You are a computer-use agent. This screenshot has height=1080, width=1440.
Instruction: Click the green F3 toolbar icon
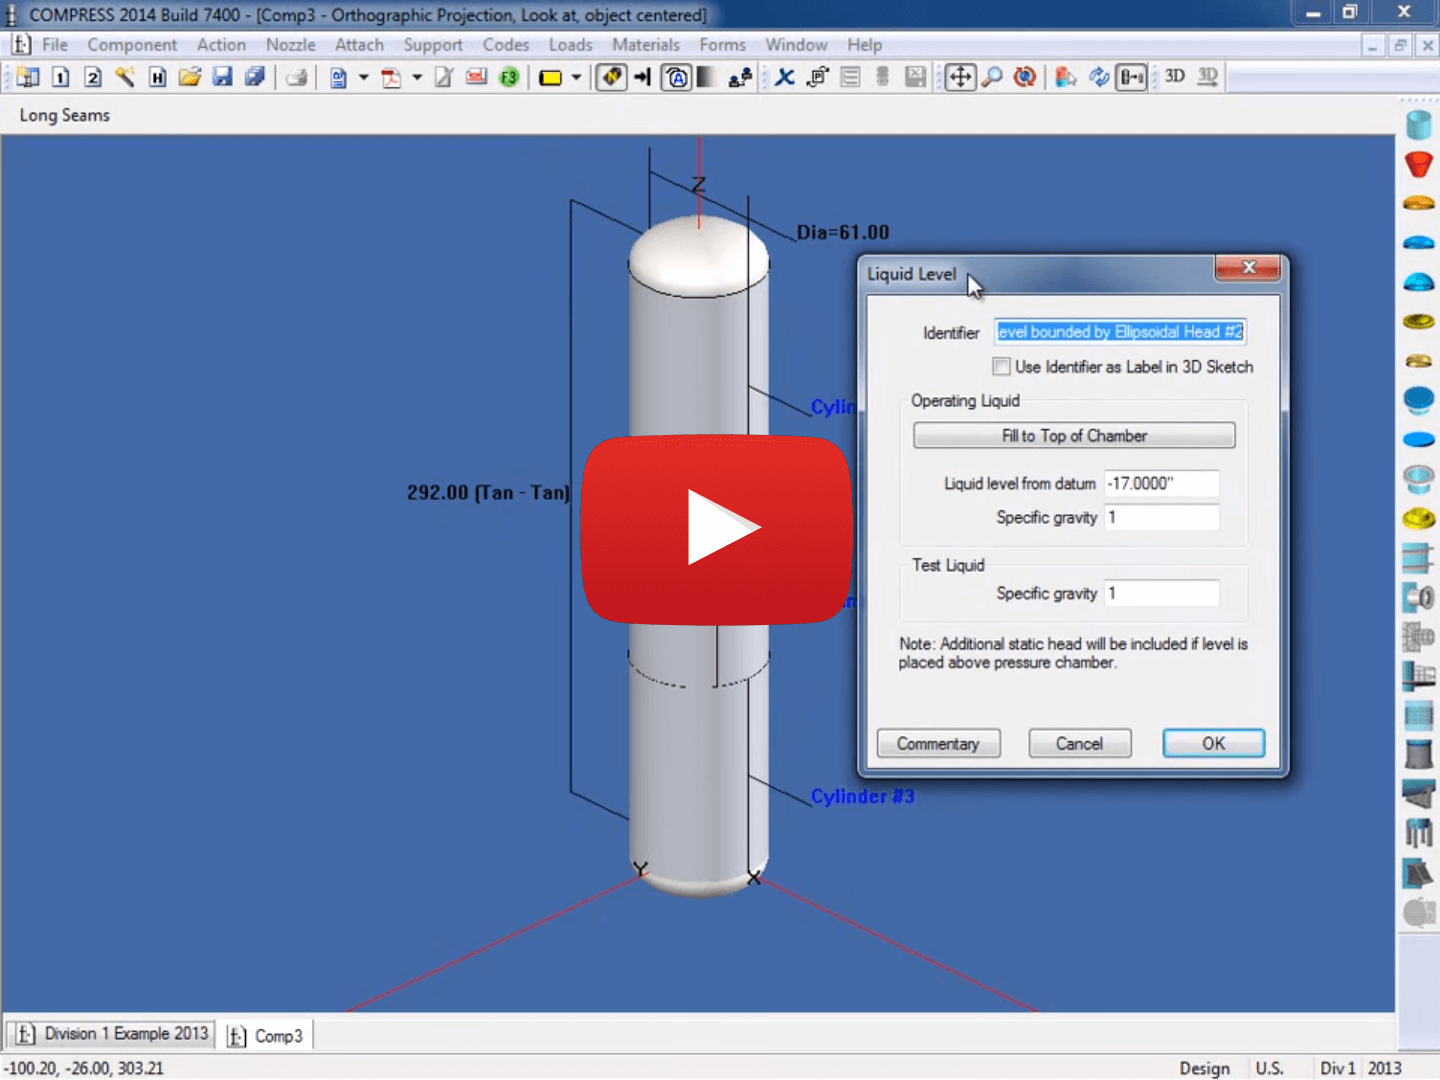coord(509,77)
